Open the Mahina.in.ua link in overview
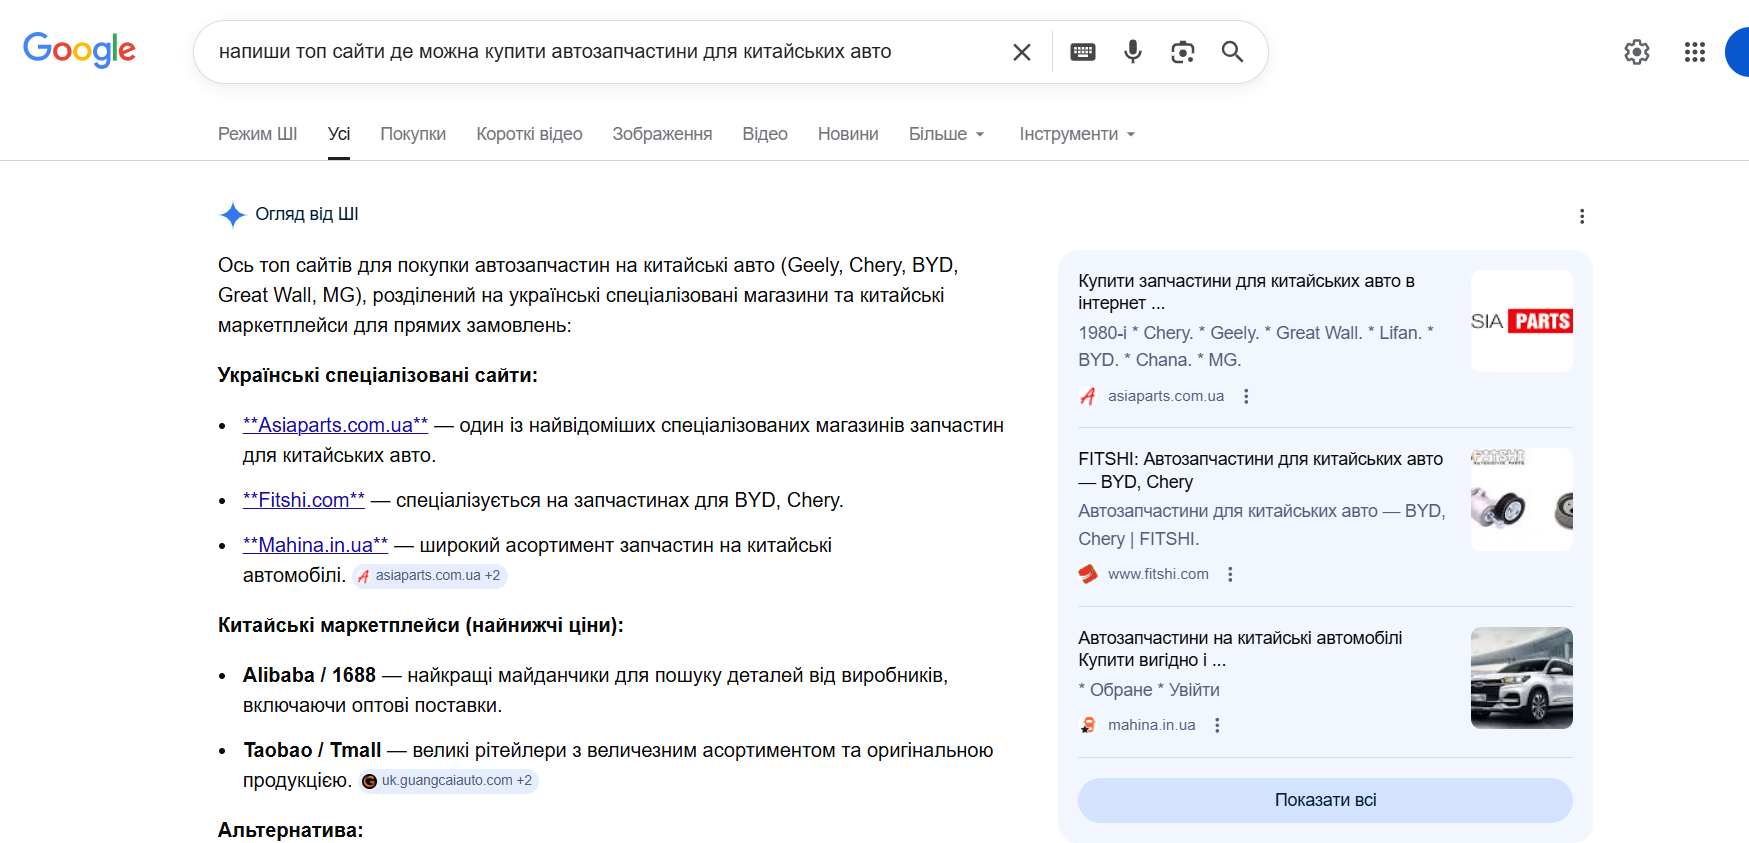1749x843 pixels. (x=315, y=545)
